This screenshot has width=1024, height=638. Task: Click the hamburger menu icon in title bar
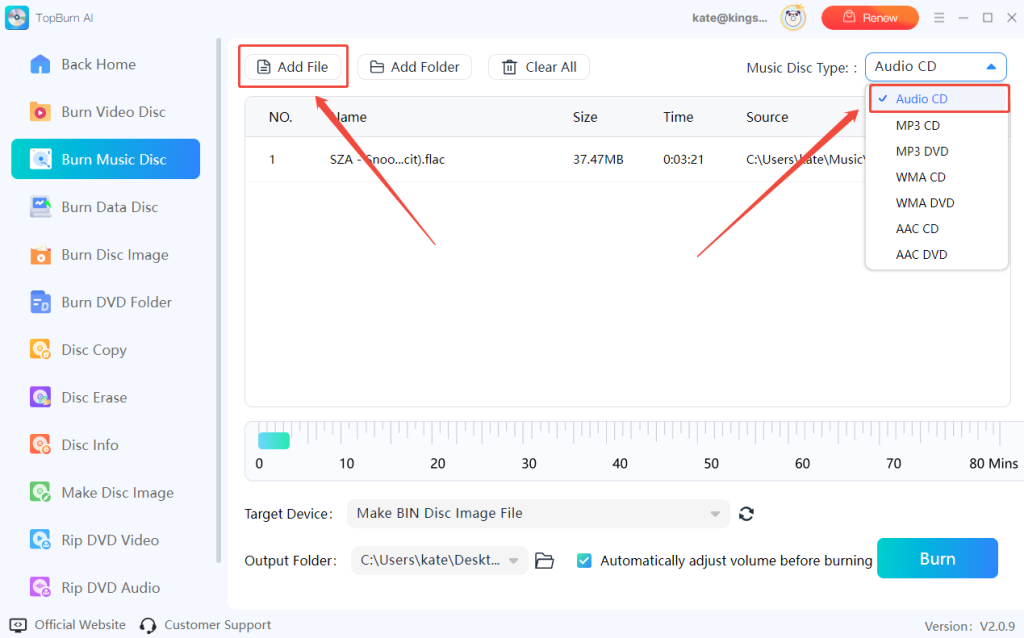pos(939,18)
